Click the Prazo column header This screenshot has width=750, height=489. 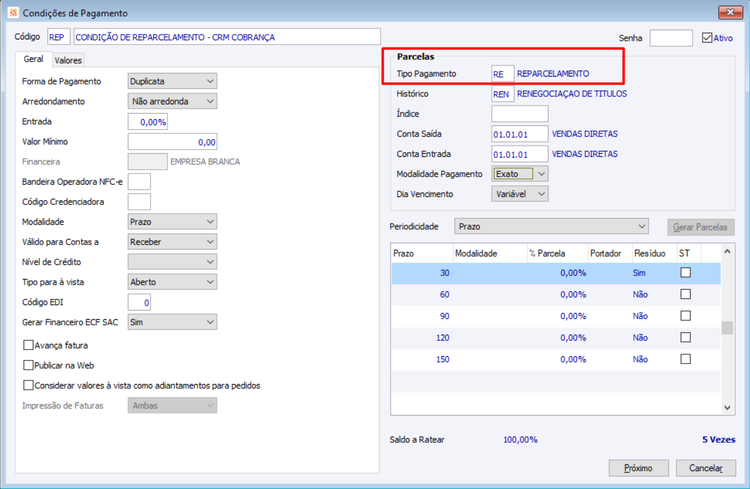point(422,253)
